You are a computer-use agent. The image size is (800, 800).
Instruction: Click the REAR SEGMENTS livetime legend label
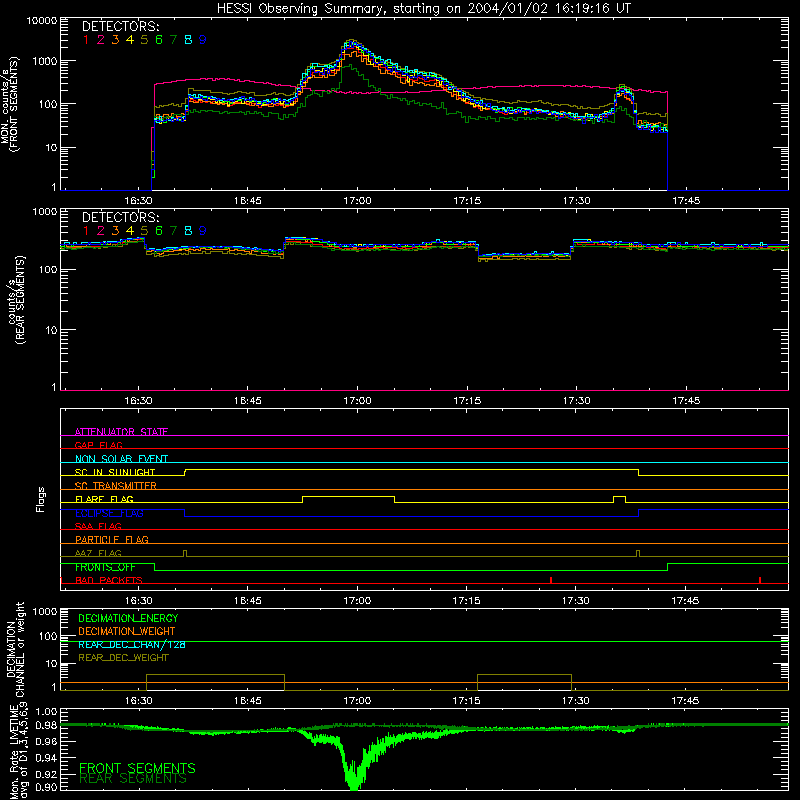point(133,779)
